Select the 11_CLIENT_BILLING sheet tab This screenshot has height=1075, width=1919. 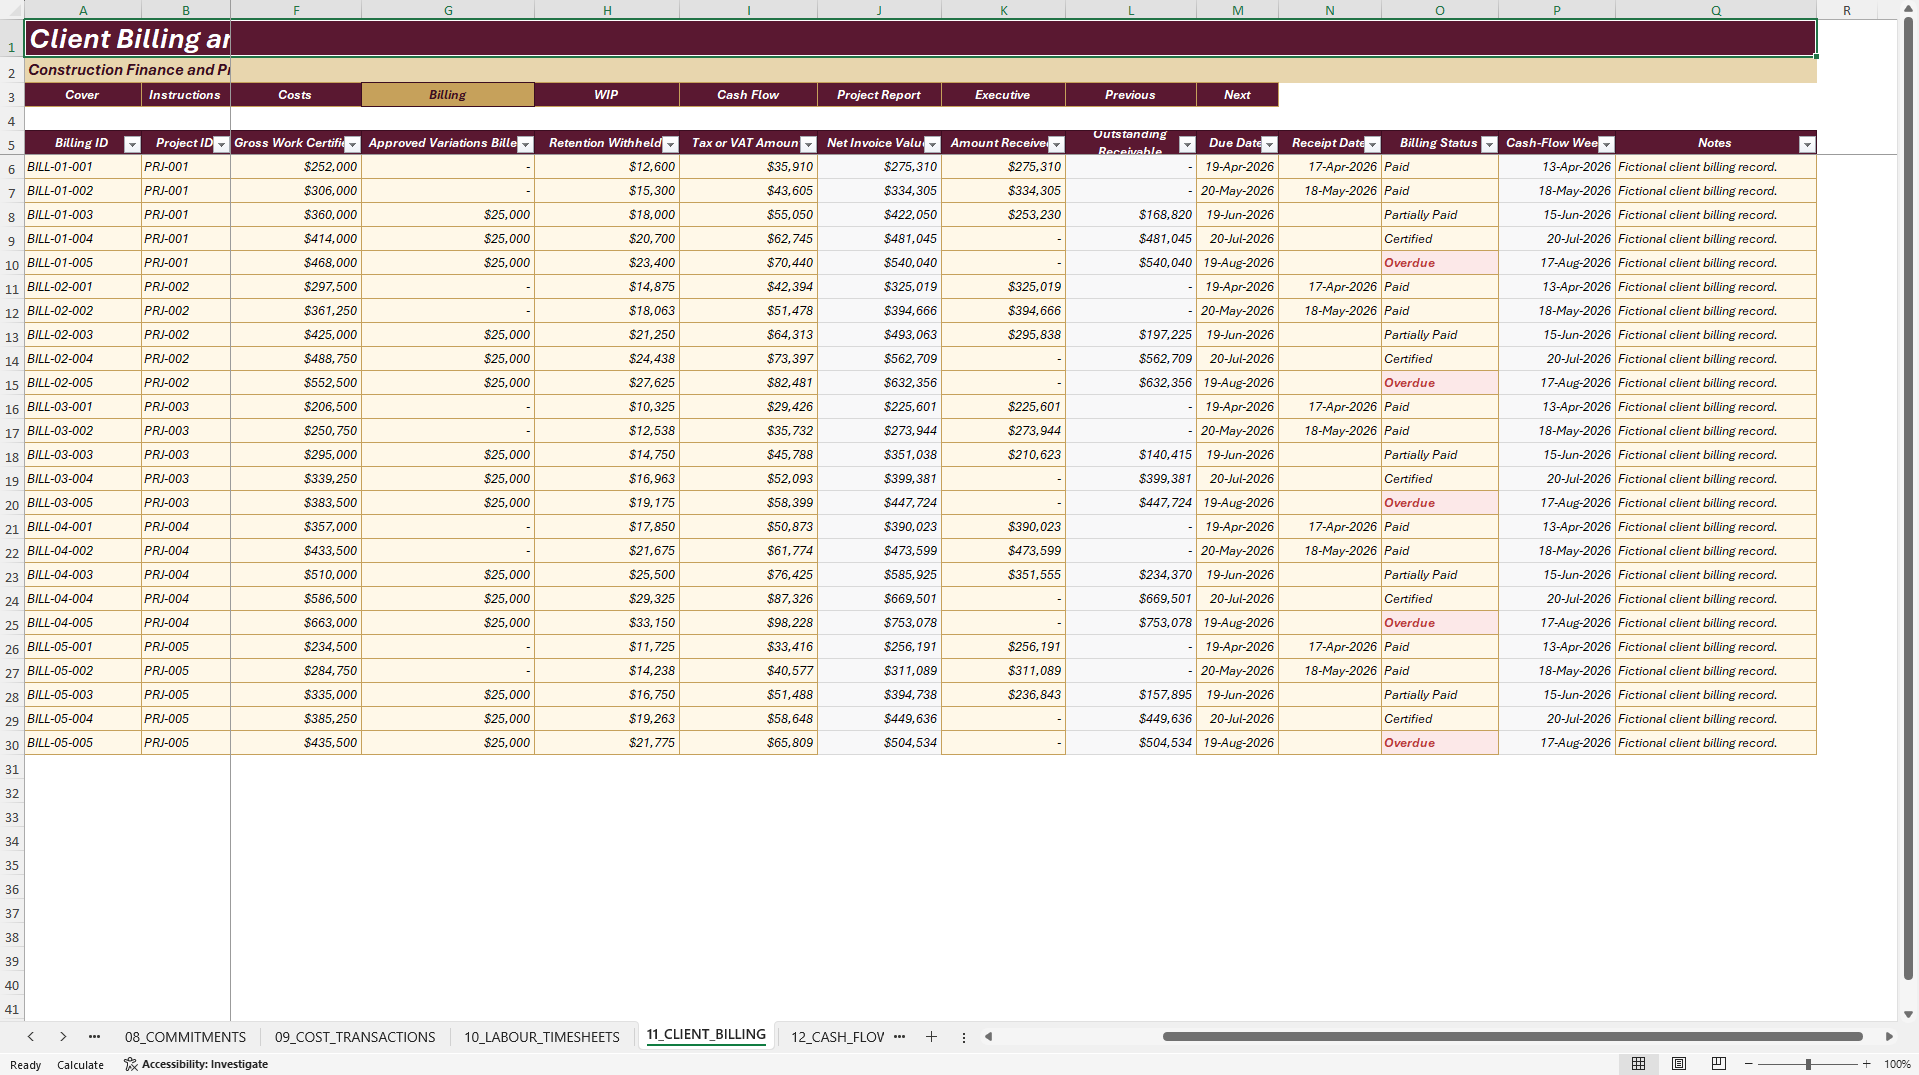(x=706, y=1035)
